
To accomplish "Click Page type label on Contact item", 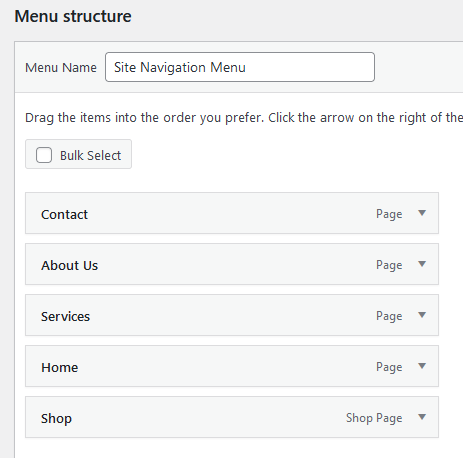I will pyautogui.click(x=389, y=214).
